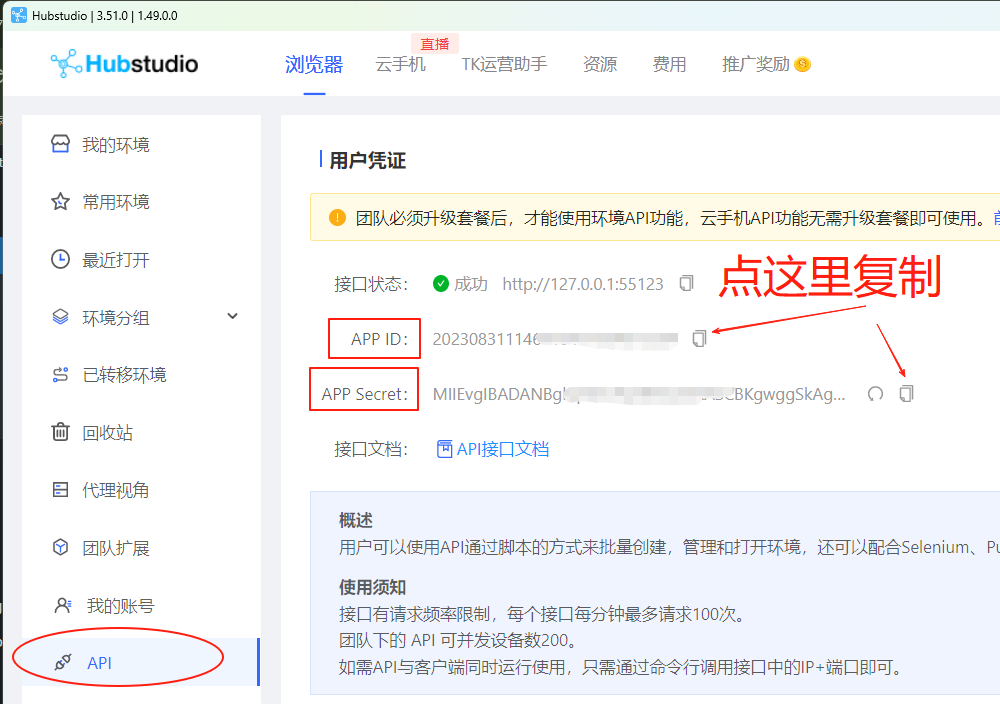Click the 推广奖励 coin badge
Screen dimensions: 1000x704
(802, 64)
